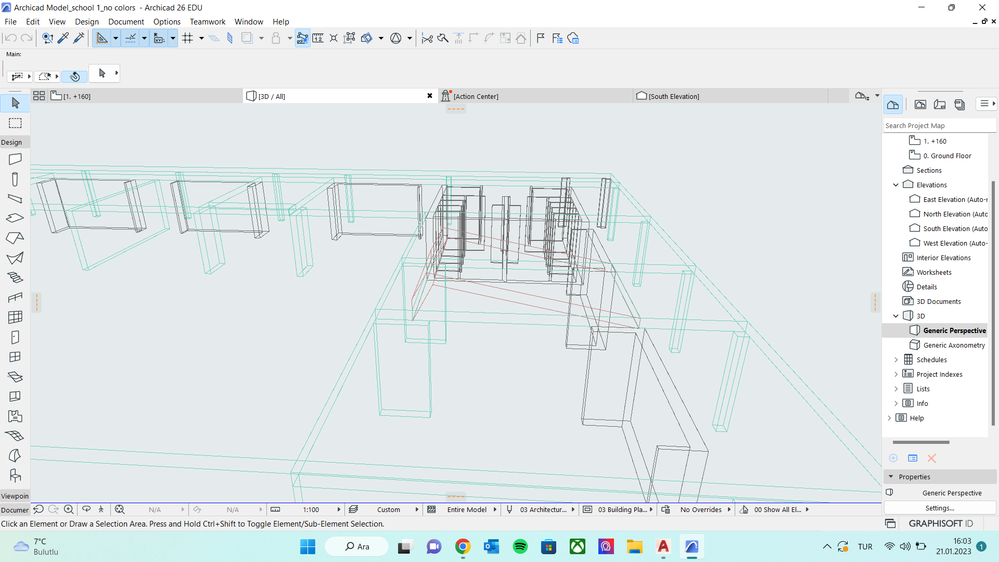Open the Teamwork menu
This screenshot has width=999, height=562.
click(208, 21)
